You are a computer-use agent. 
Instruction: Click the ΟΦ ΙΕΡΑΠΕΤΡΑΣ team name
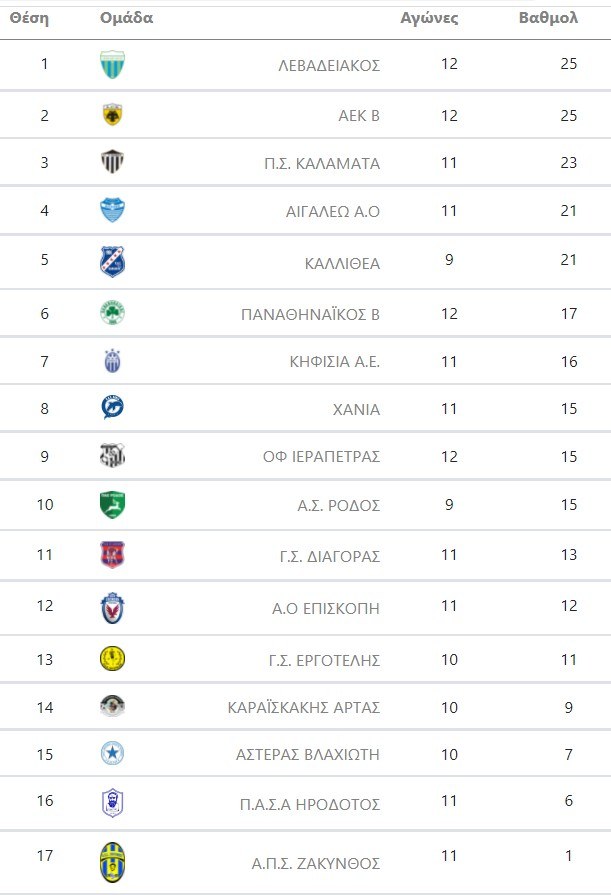321,456
